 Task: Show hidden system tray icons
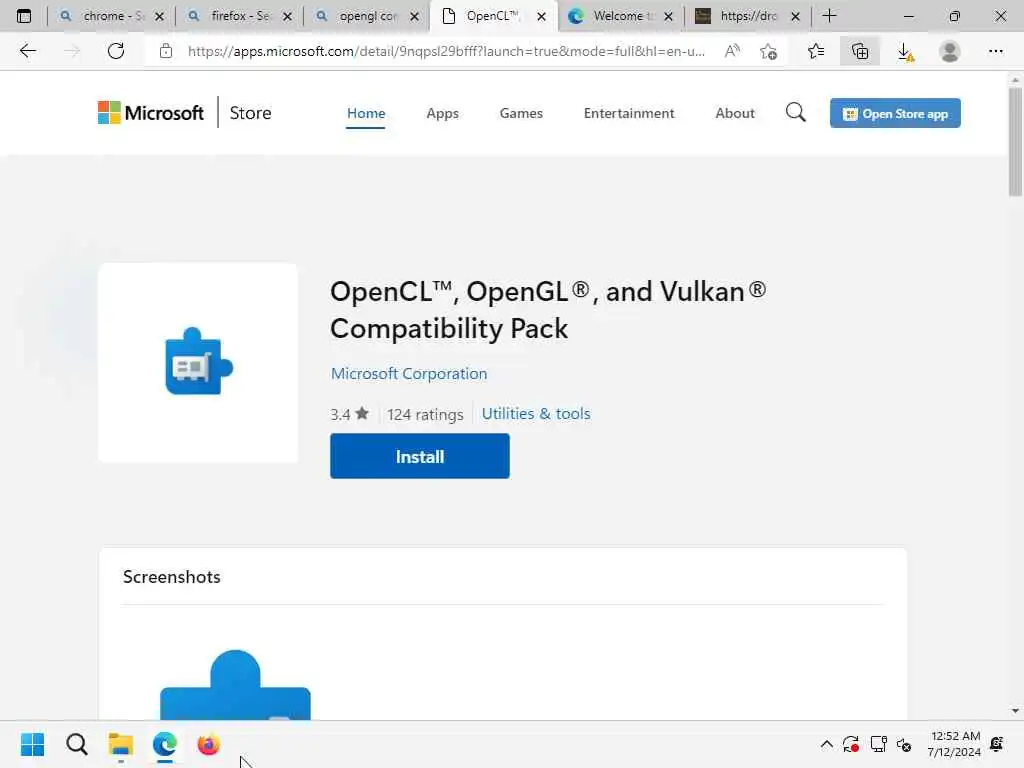826,744
